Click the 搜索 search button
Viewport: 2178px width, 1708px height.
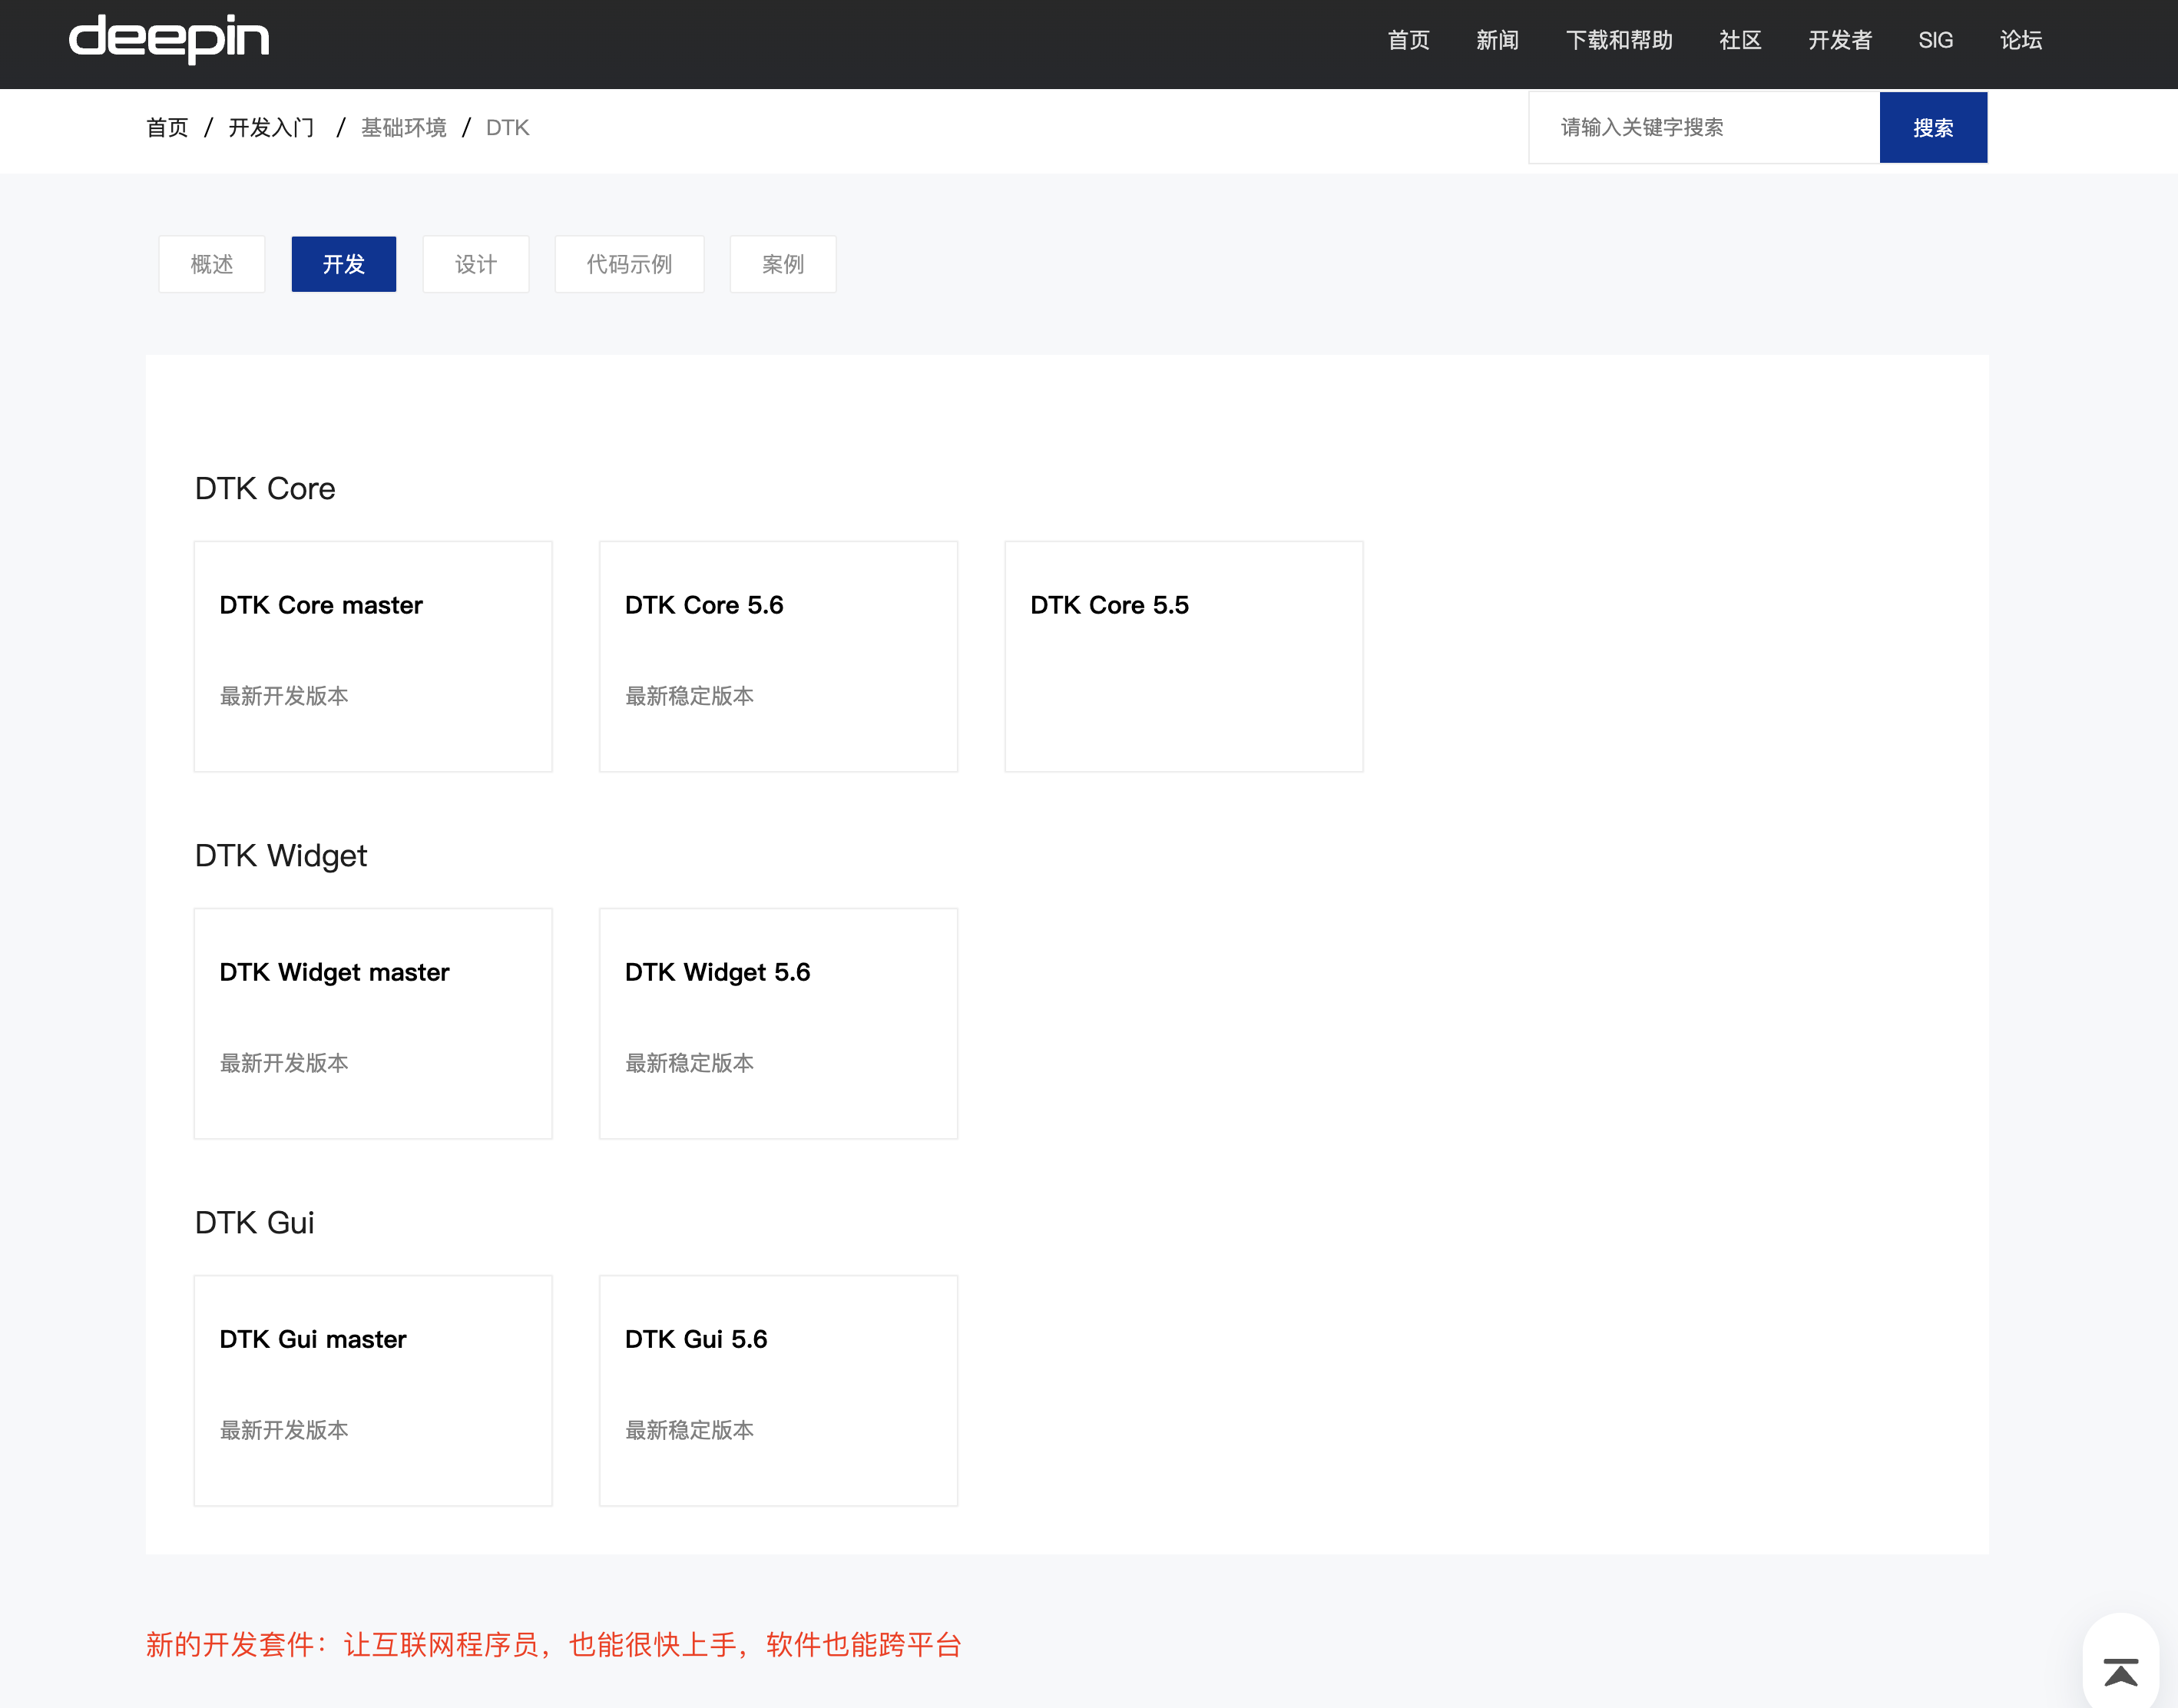1932,128
